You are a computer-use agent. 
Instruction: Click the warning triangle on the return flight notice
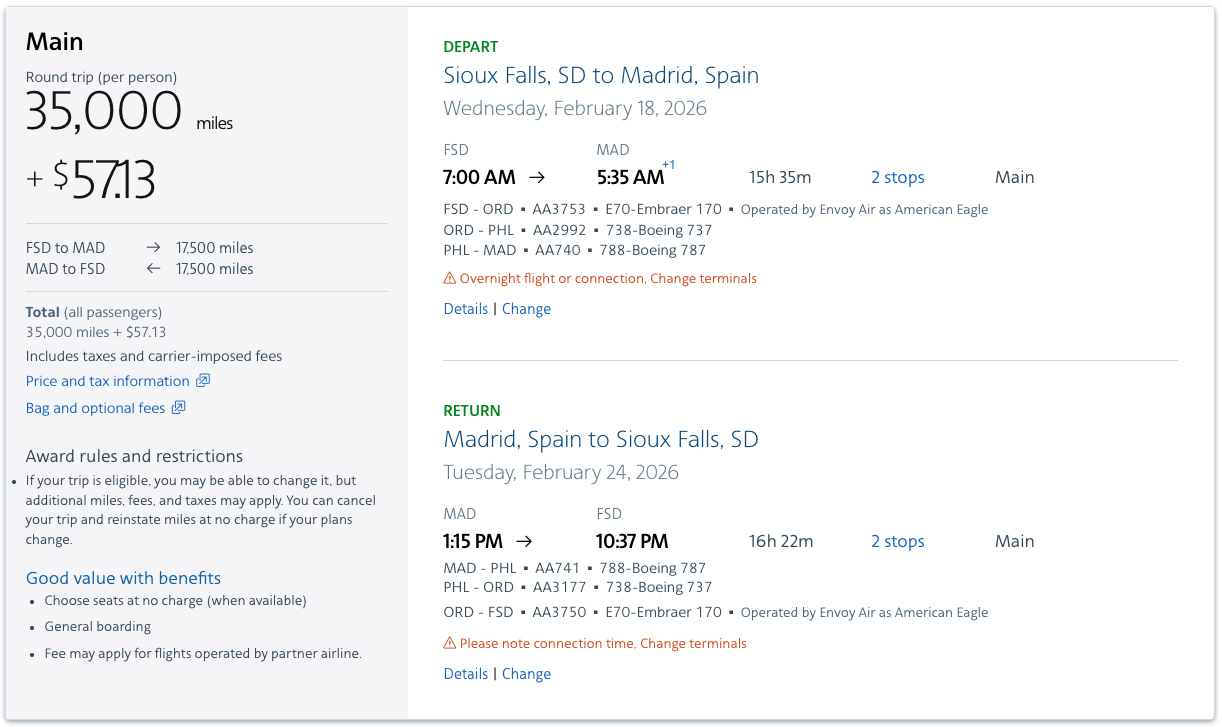click(447, 642)
